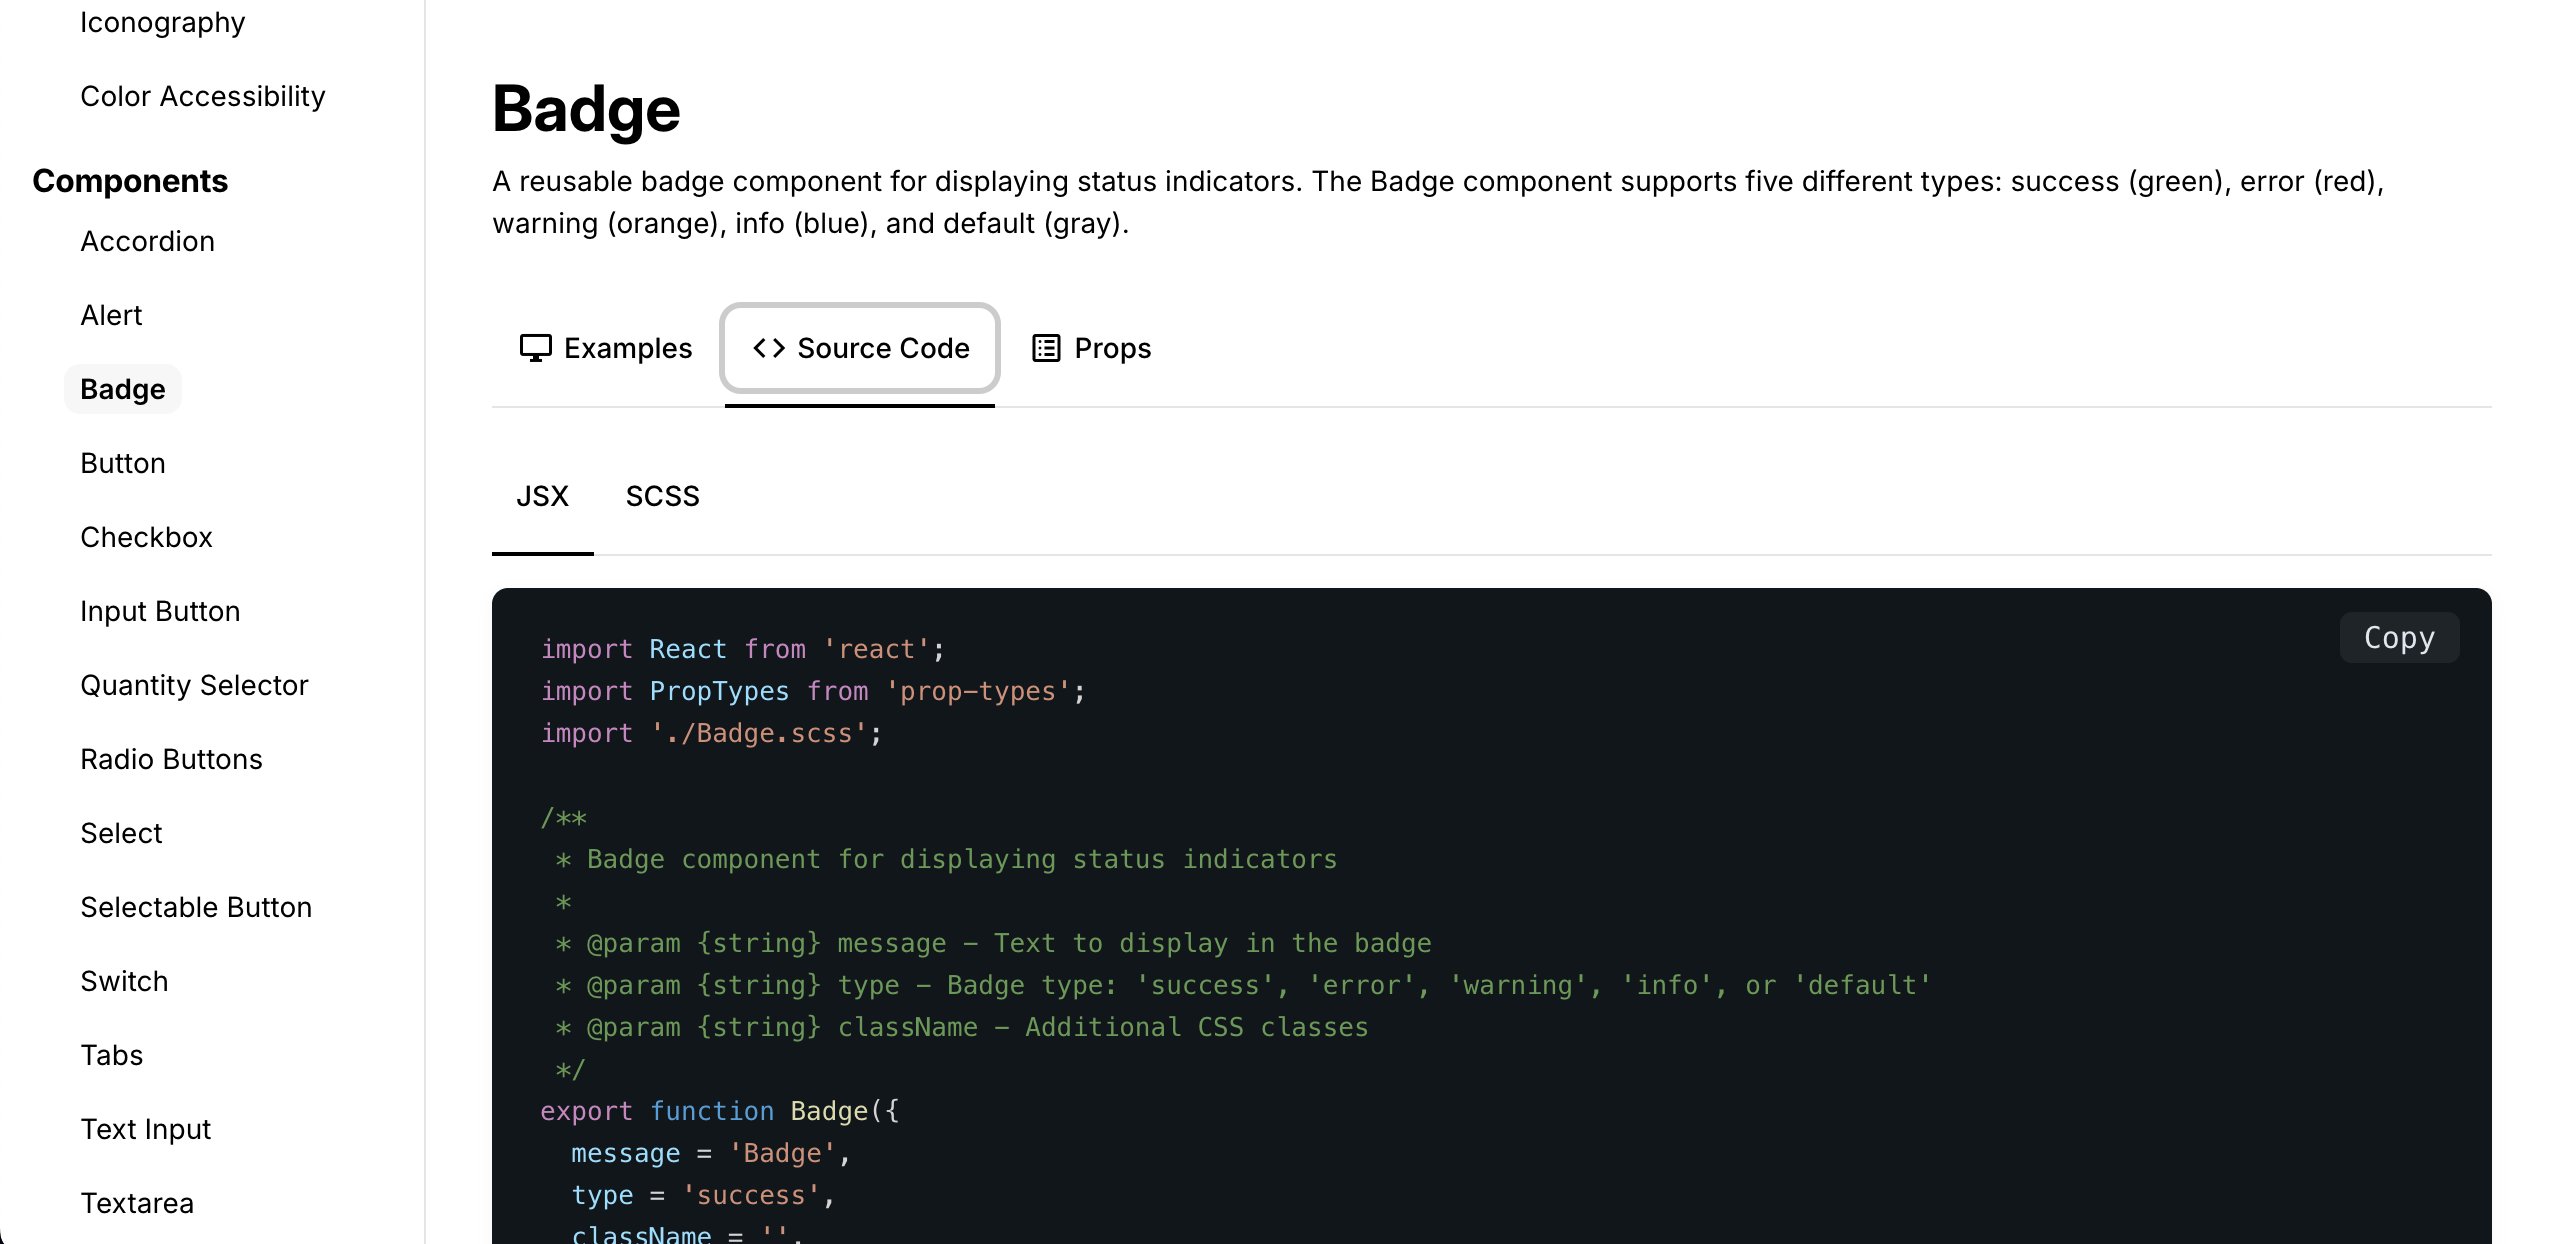Open the Alert component docs

point(111,315)
